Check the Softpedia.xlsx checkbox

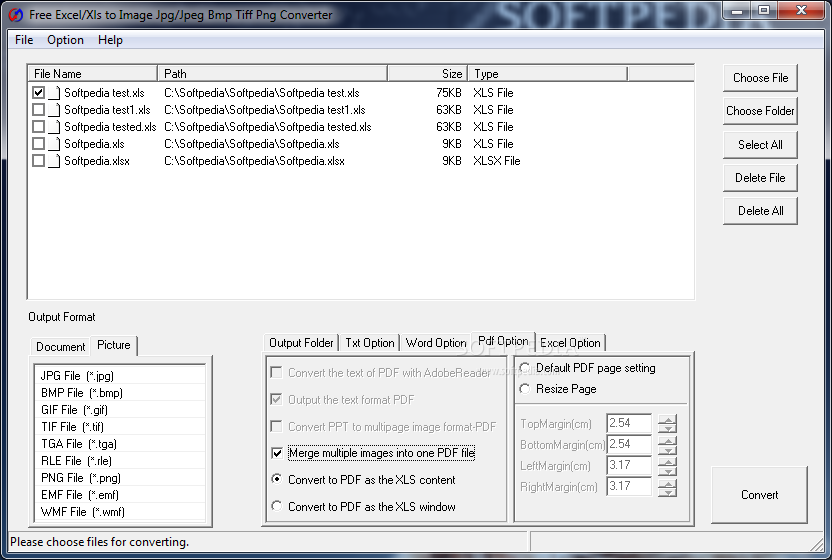(x=38, y=161)
